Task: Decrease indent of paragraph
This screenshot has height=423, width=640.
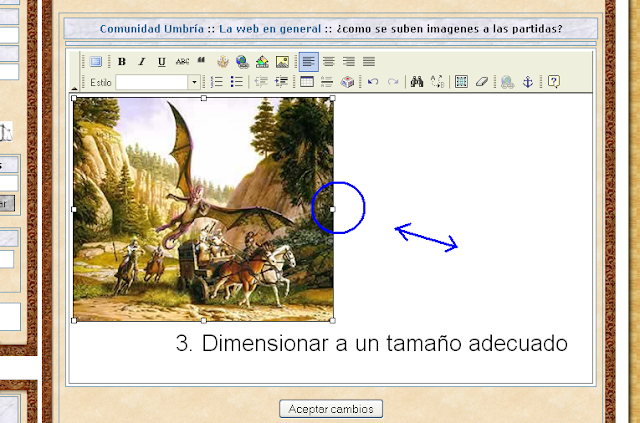Action: [261, 82]
